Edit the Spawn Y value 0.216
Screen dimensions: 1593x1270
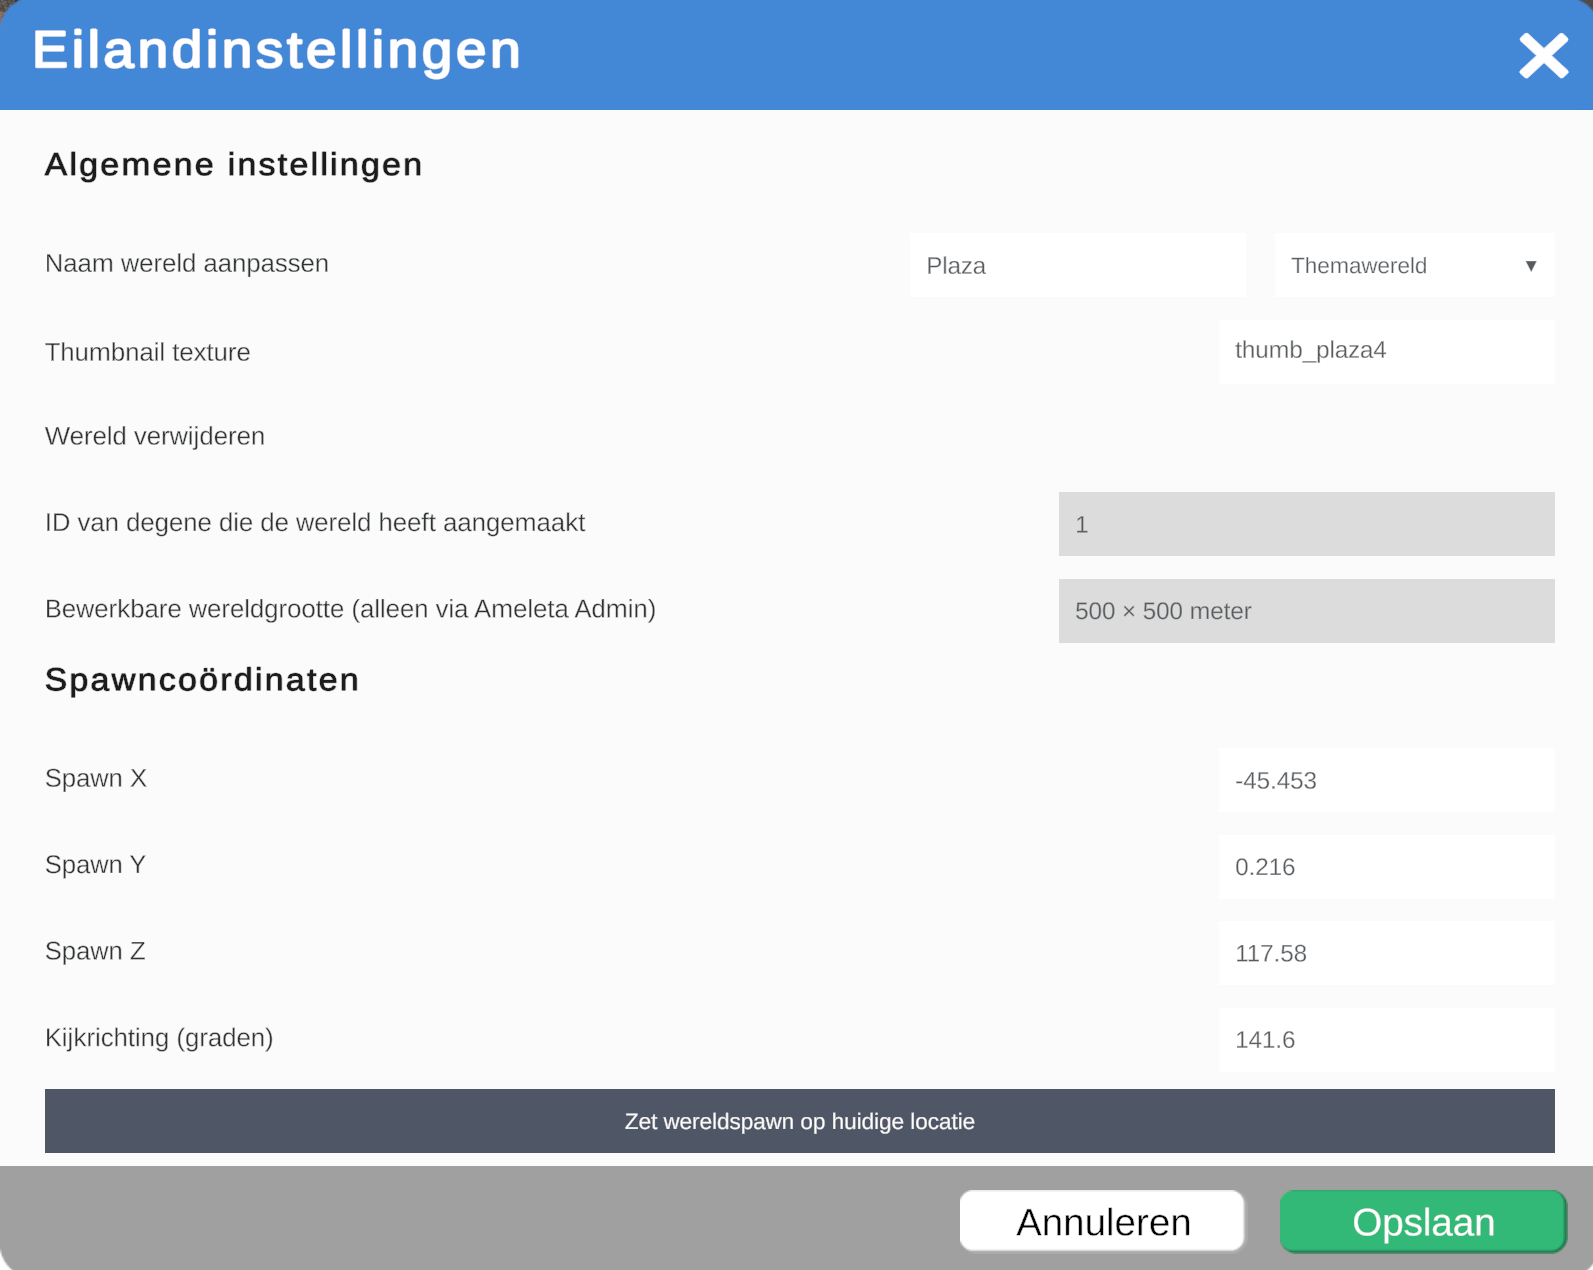pos(1386,867)
